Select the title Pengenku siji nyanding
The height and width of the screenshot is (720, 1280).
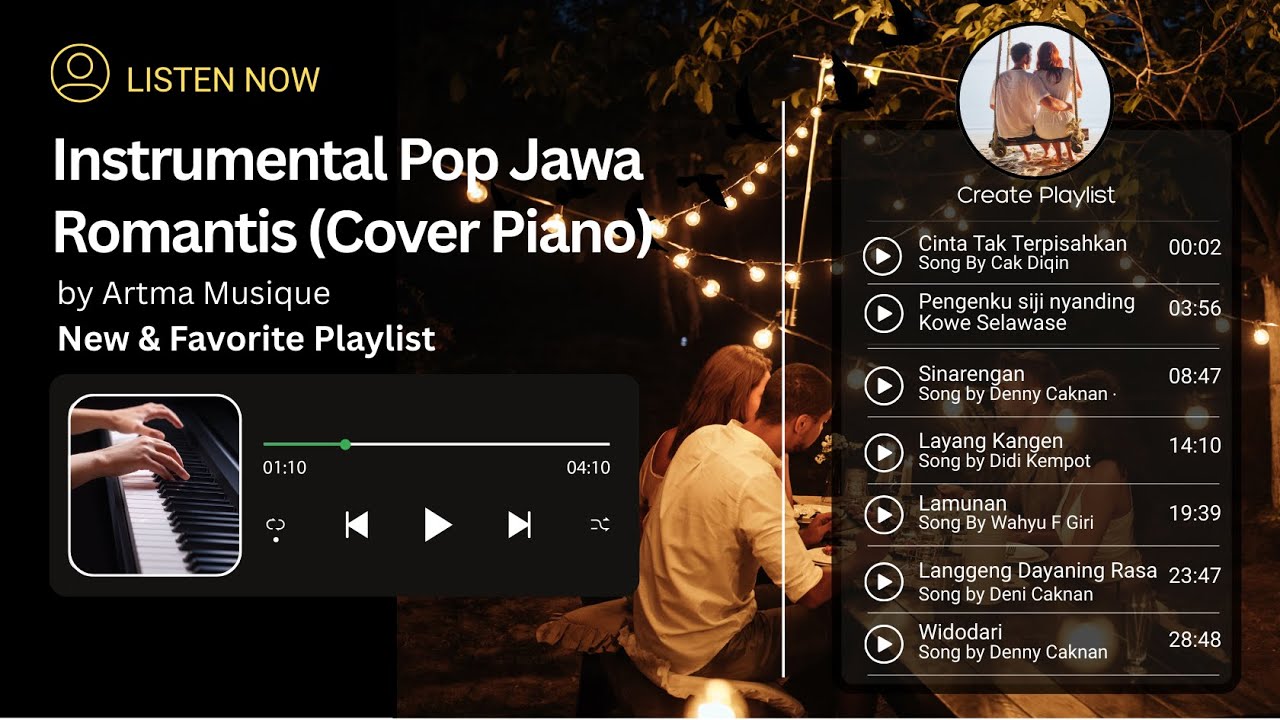click(1027, 302)
